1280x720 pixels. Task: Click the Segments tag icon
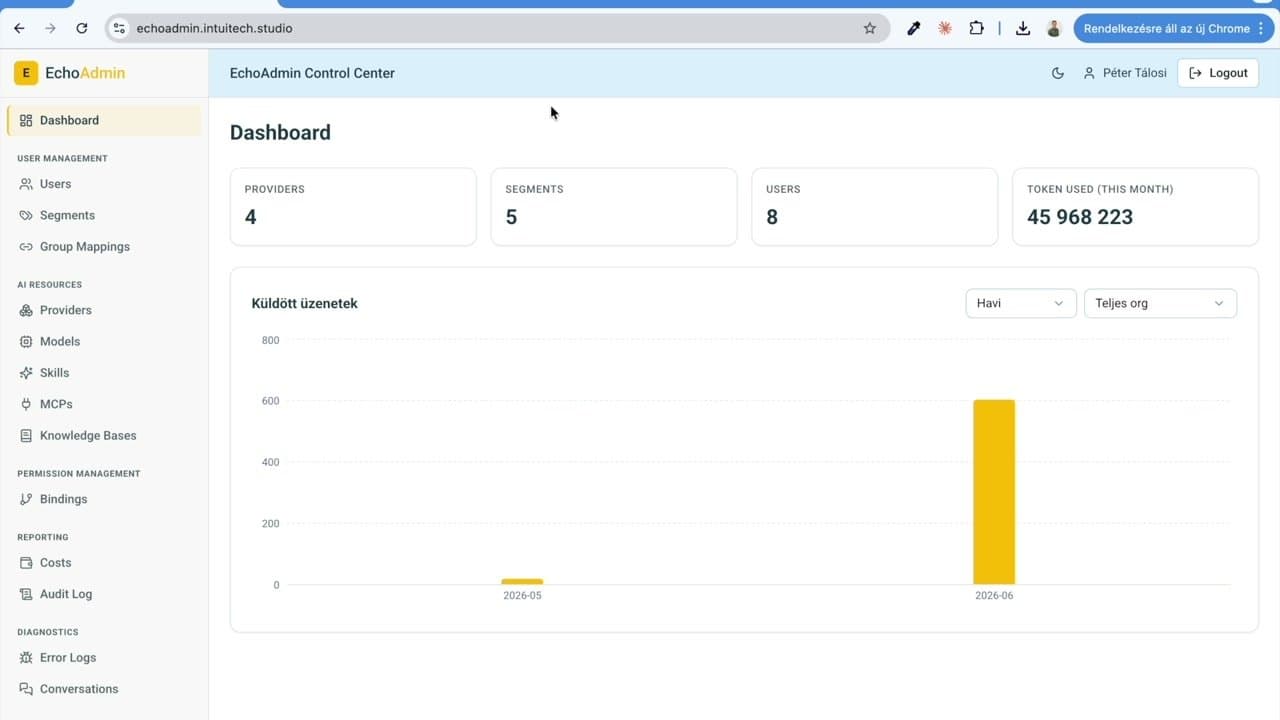[26, 215]
